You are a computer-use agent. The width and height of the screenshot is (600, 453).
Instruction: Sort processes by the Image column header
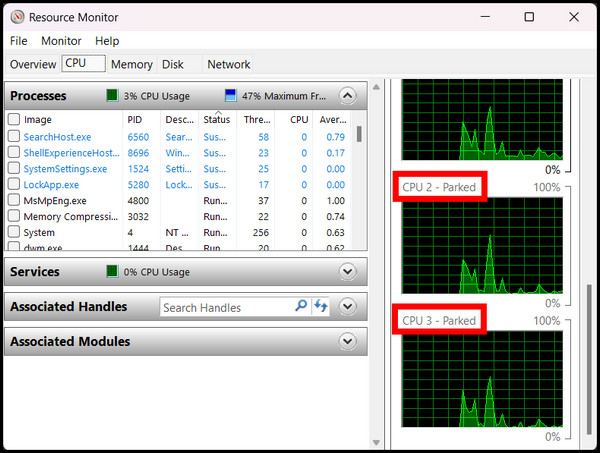point(38,120)
